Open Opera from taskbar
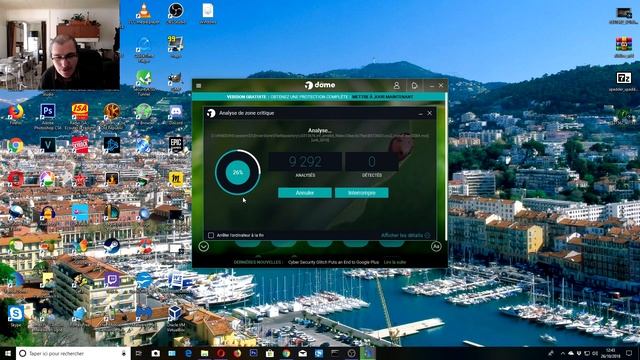Viewport: 640px width, 360px height. (221, 353)
